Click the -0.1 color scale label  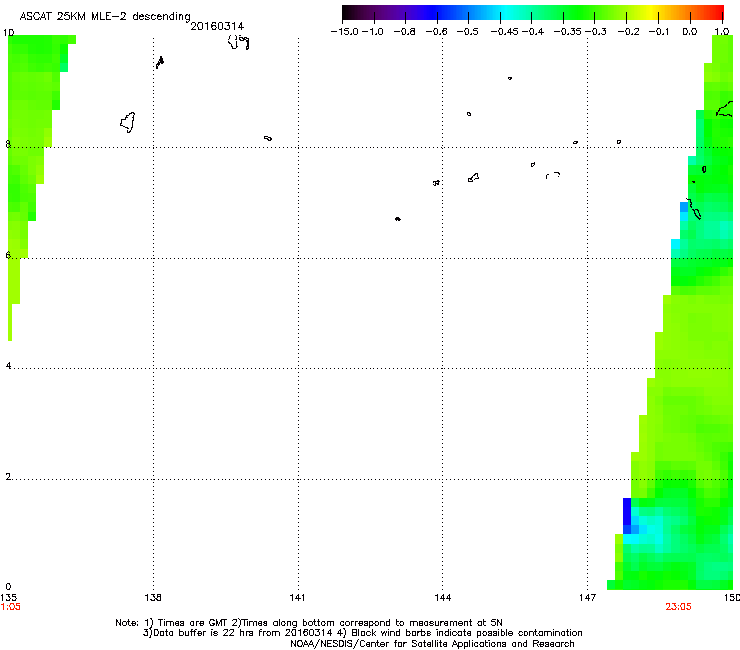point(659,32)
